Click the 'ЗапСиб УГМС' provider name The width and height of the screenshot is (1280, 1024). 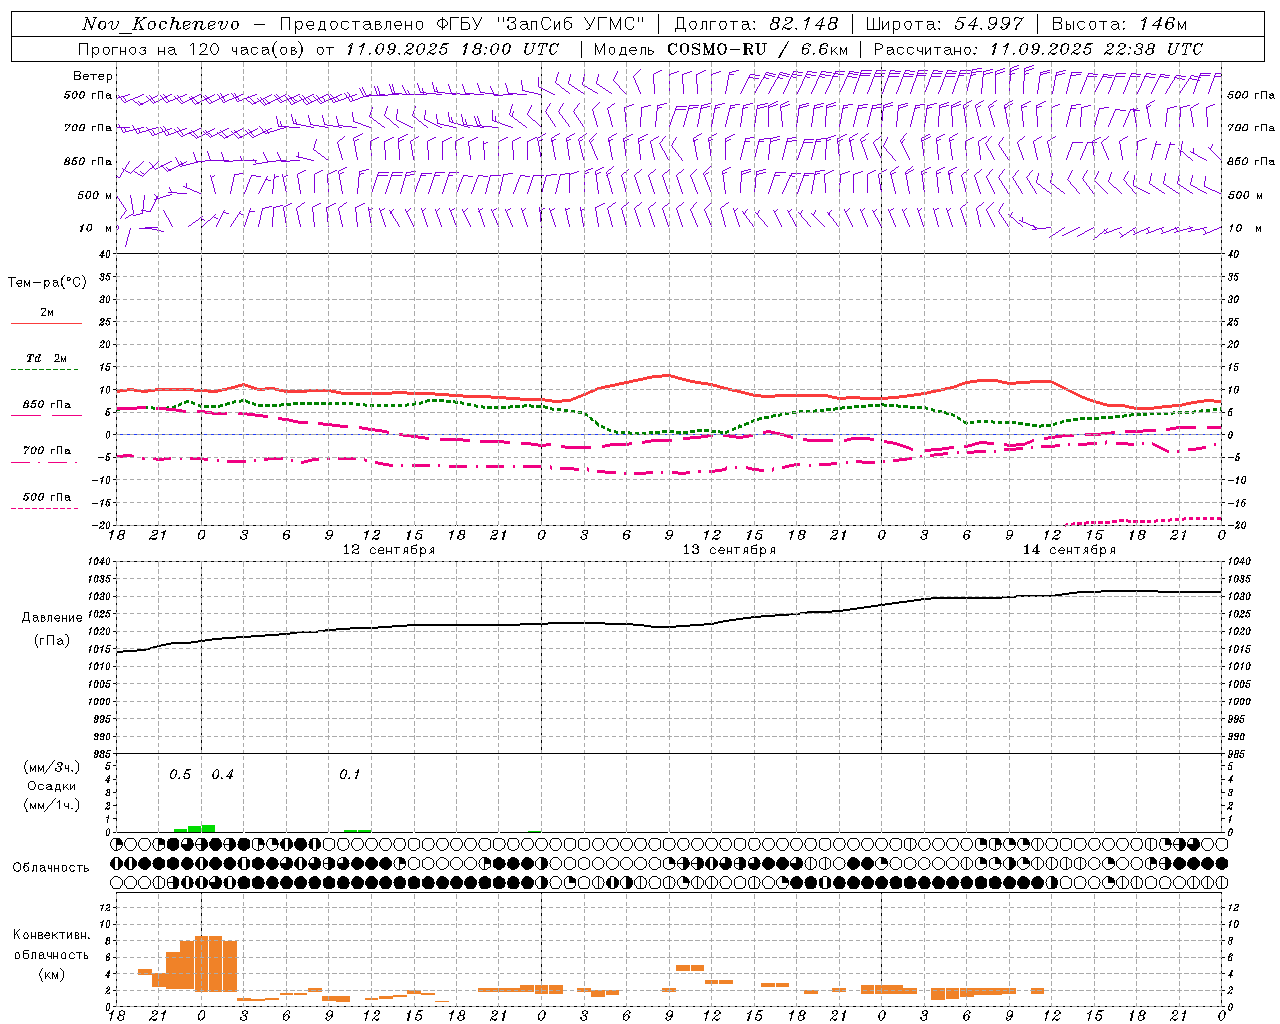570,24
